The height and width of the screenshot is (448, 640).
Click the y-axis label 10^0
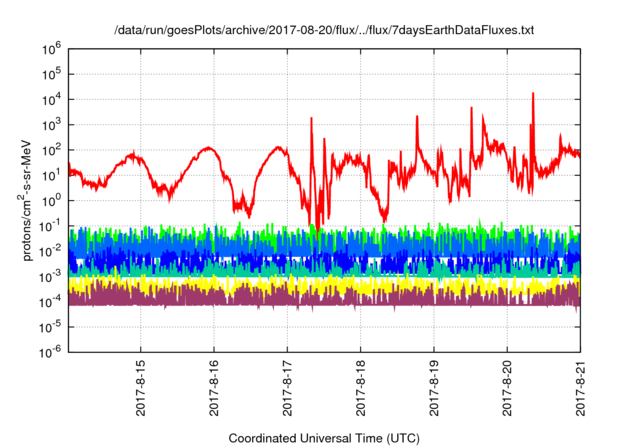(x=51, y=201)
